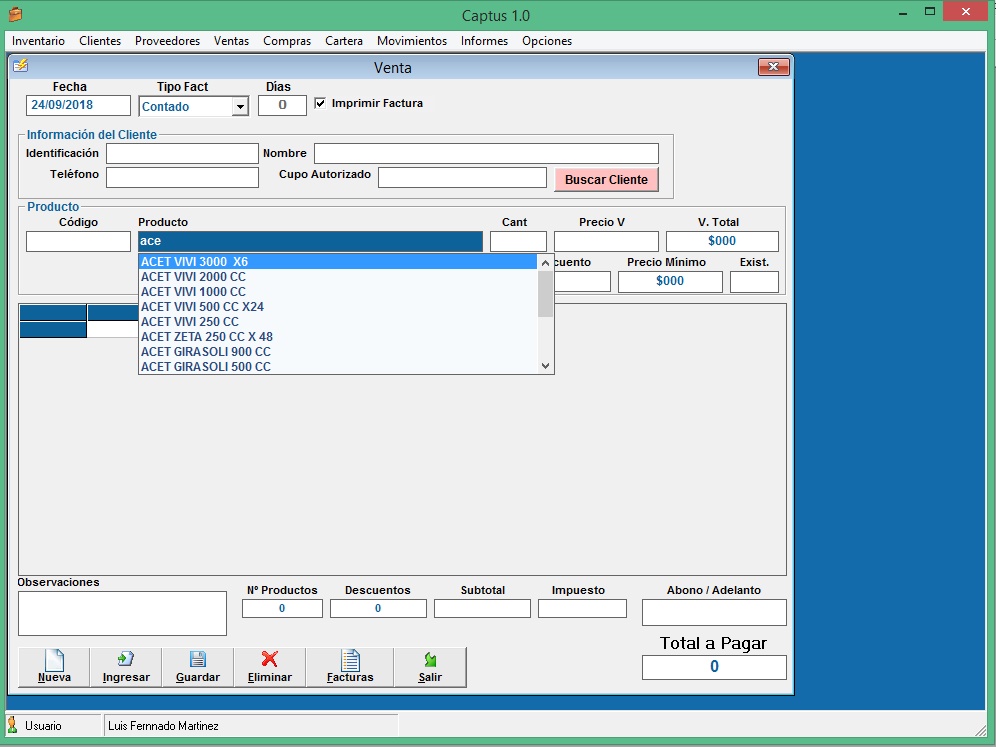Click the Buscar Cliente button
Viewport: 996px width, 747px height.
606,179
